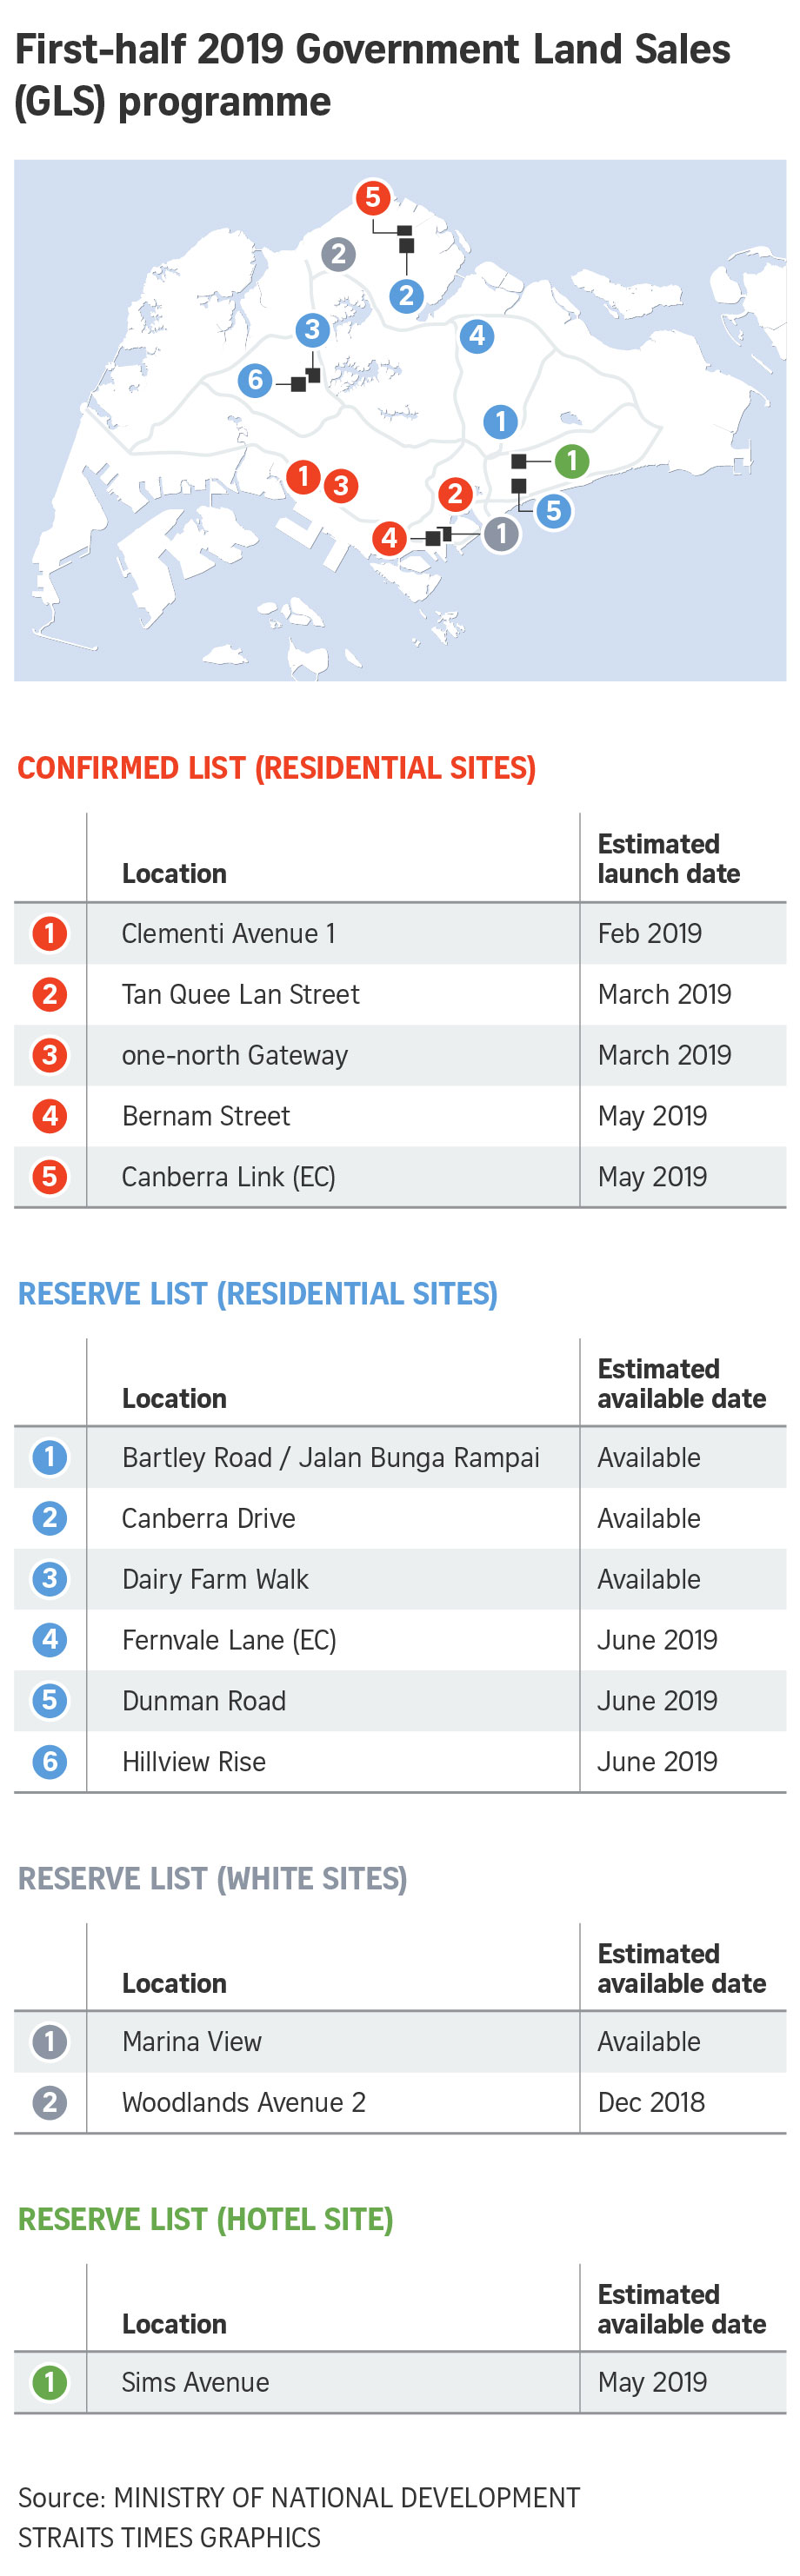Click the Tan Quee Lan Street location
Viewport: 800px width, 2576px height.
click(x=240, y=994)
